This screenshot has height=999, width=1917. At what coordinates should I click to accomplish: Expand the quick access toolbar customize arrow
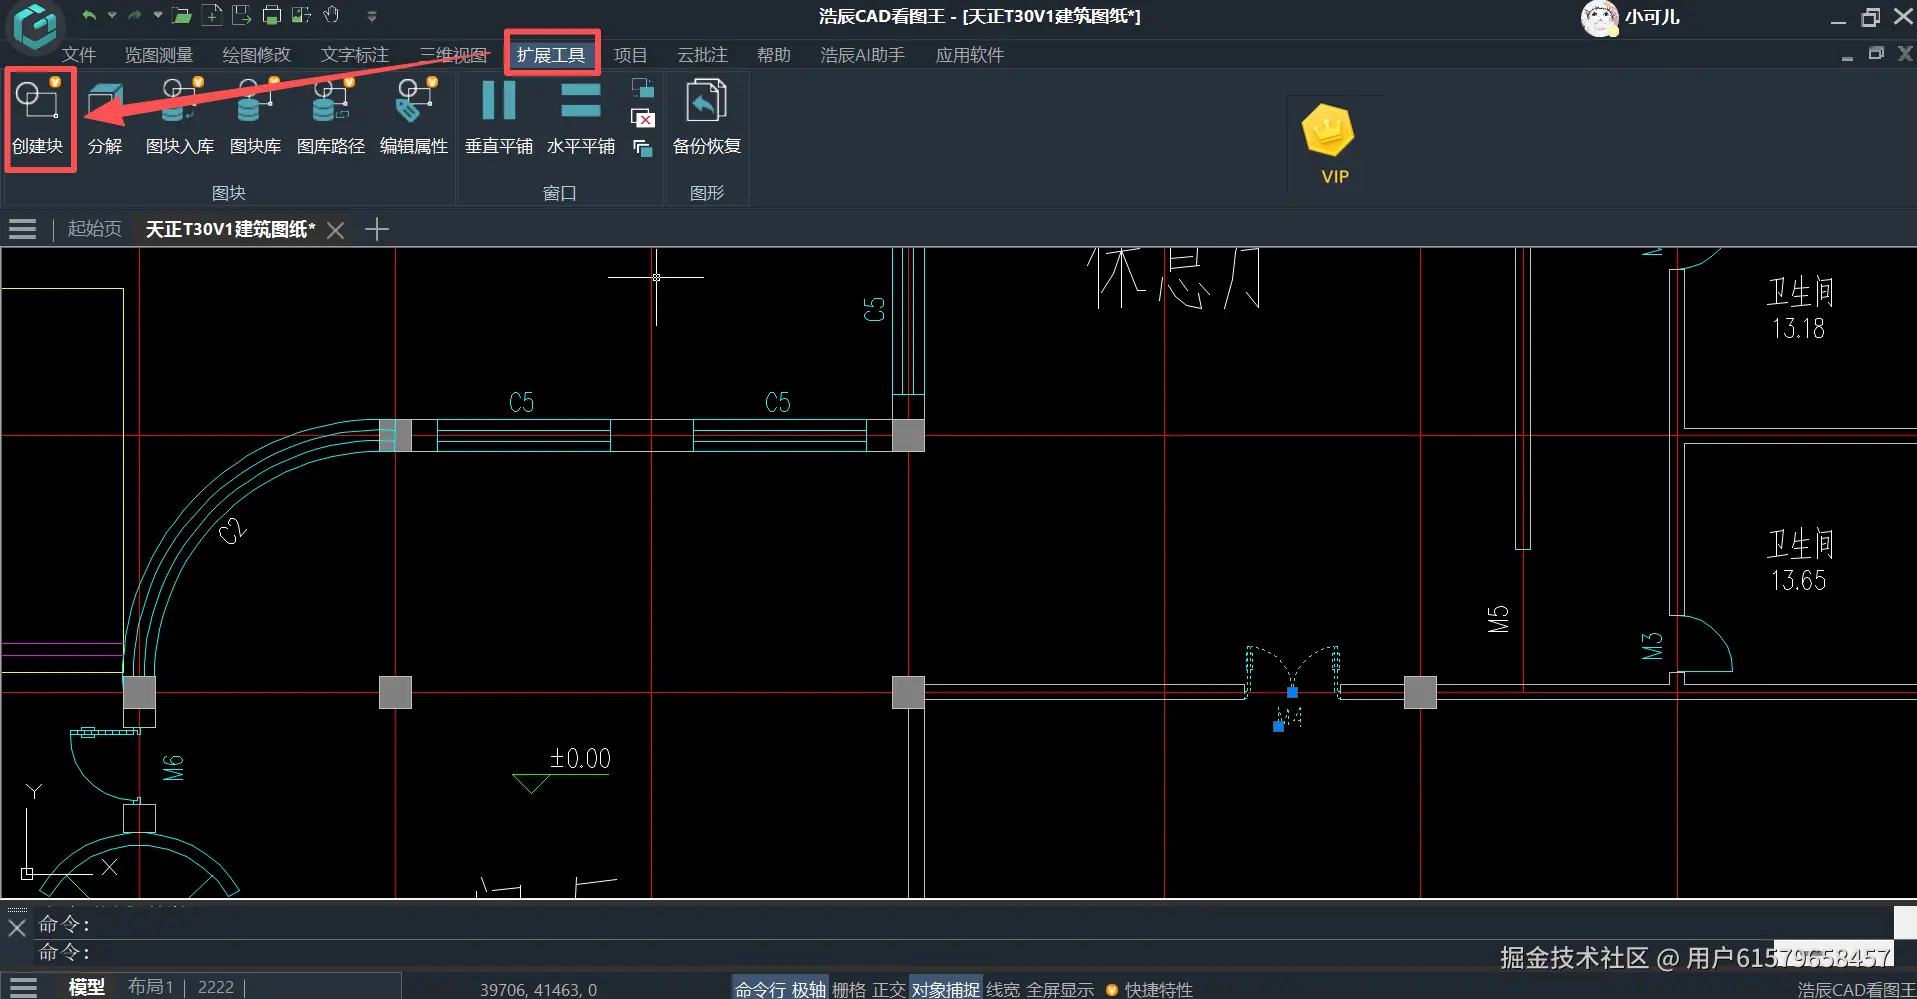click(x=372, y=16)
